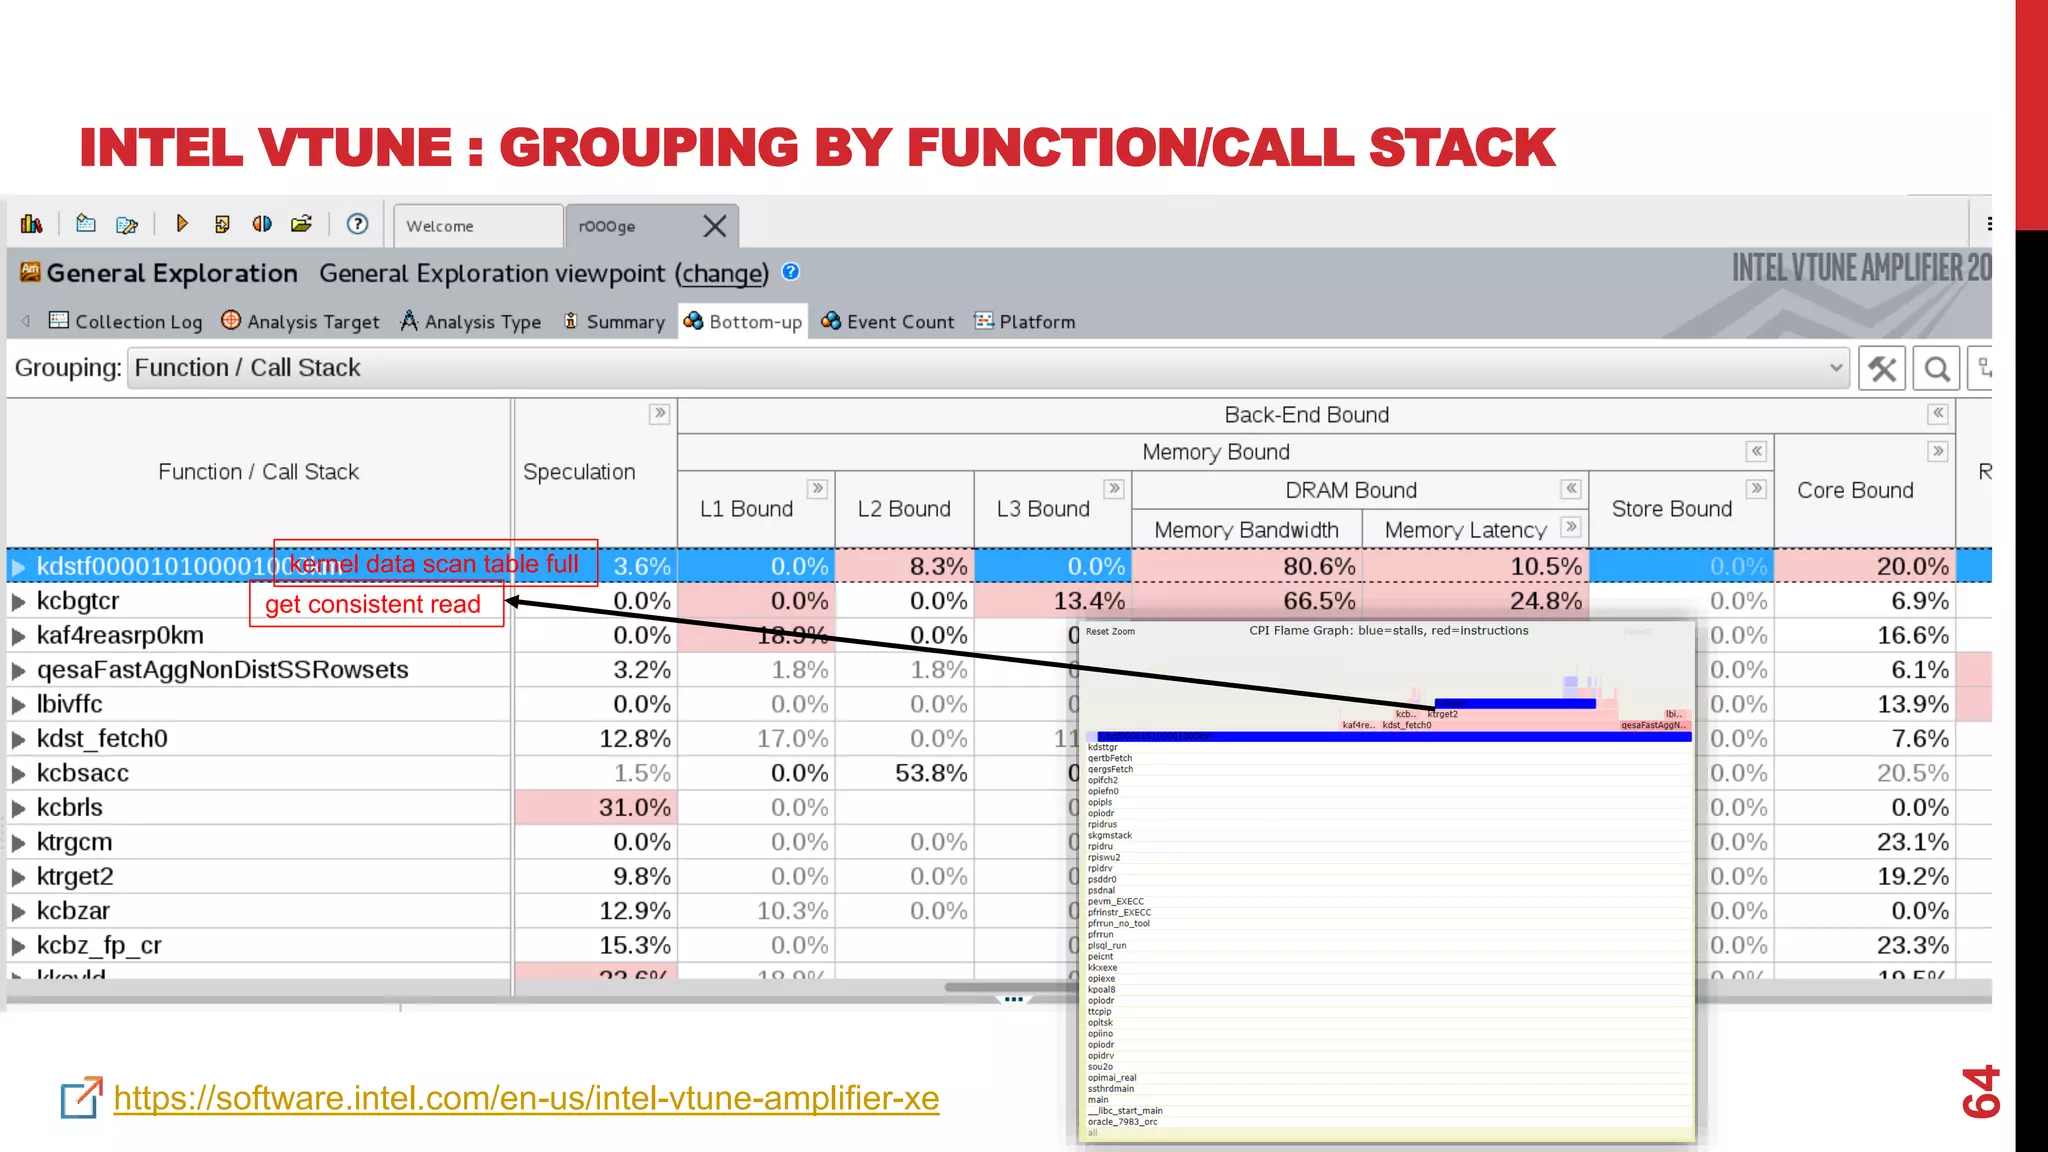Click the 31.0% Speculation cell for kcbrls

[596, 807]
